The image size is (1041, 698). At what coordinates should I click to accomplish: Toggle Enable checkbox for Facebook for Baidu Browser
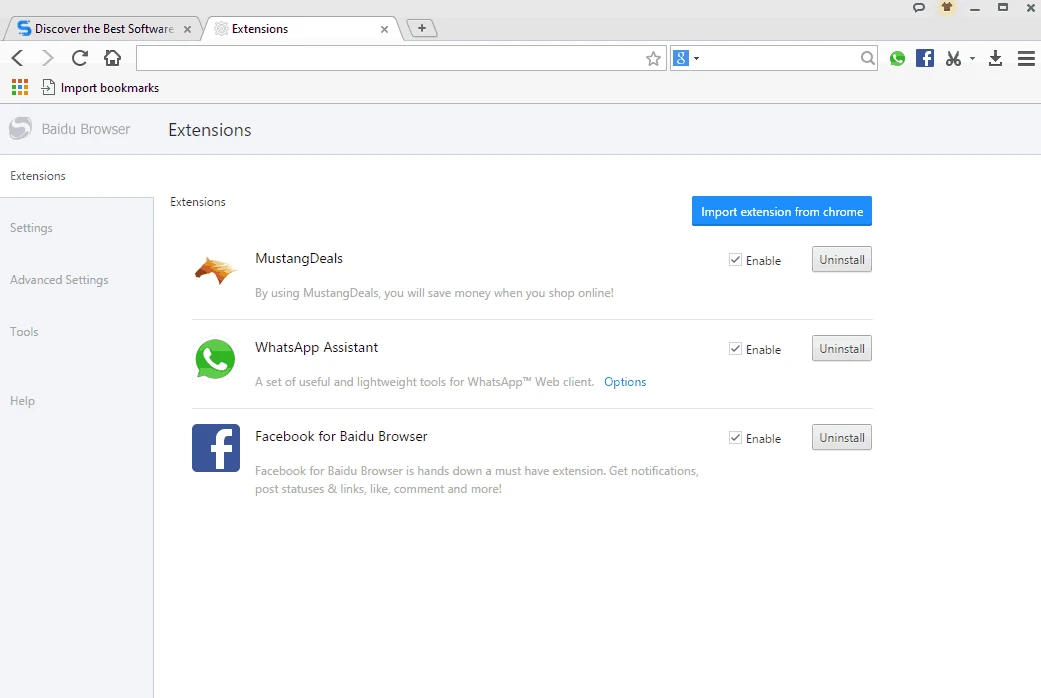coord(735,438)
